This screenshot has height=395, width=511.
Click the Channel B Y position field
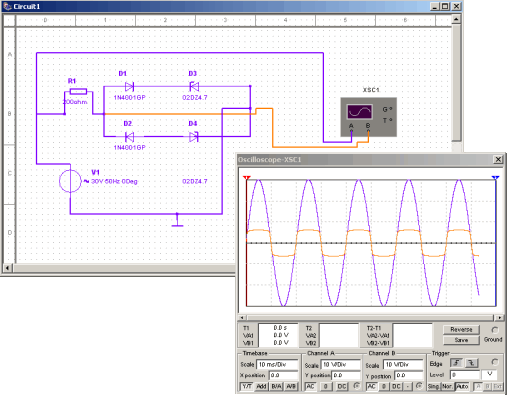[x=409, y=375]
